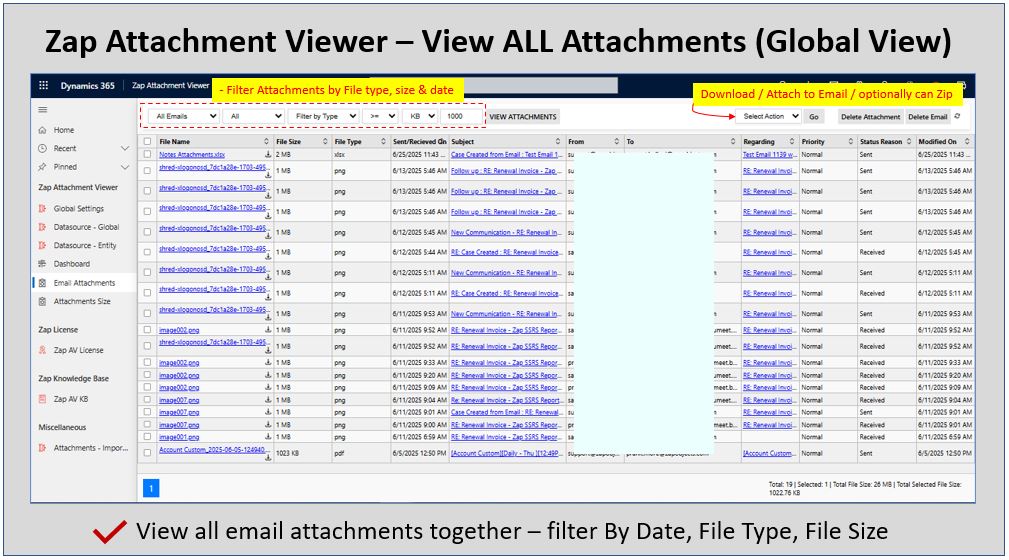Click the refresh icon beside Delete Email
Viewport: 1009px width, 560px height.
pyautogui.click(x=958, y=117)
